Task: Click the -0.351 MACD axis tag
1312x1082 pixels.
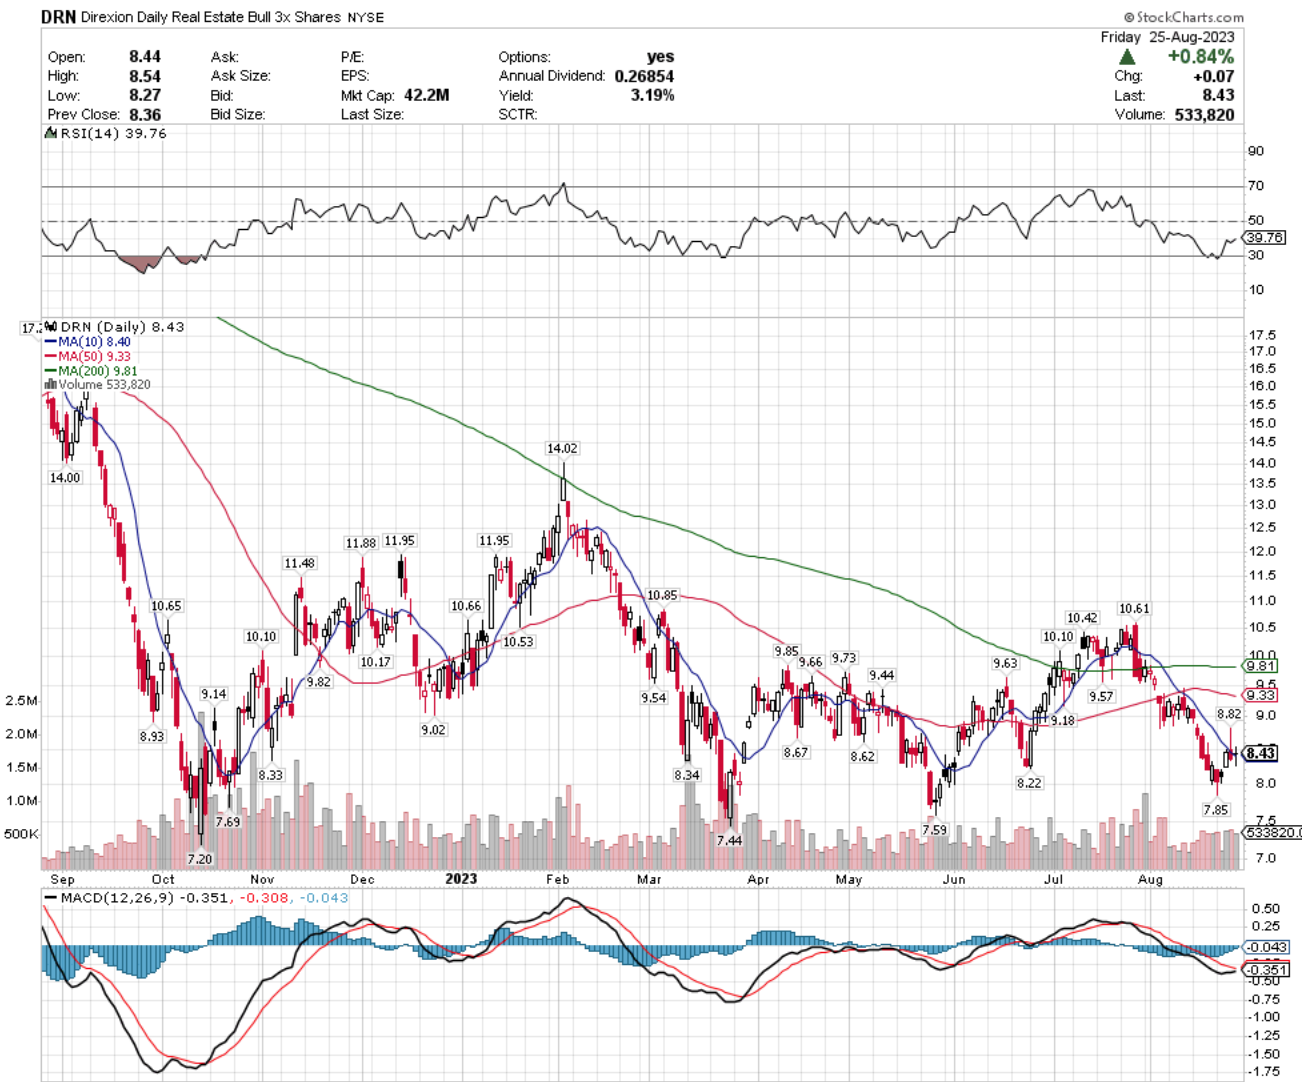Action: (x=1266, y=970)
